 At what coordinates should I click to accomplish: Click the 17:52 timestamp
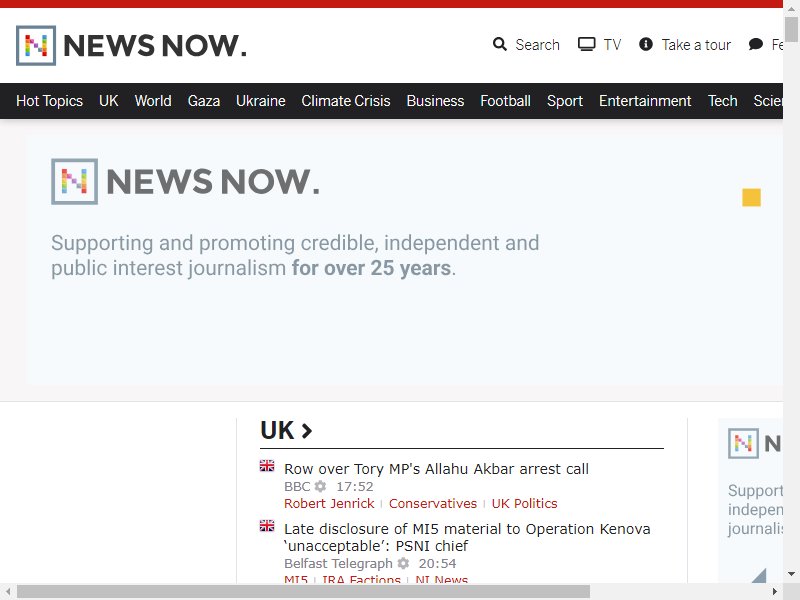(x=355, y=486)
